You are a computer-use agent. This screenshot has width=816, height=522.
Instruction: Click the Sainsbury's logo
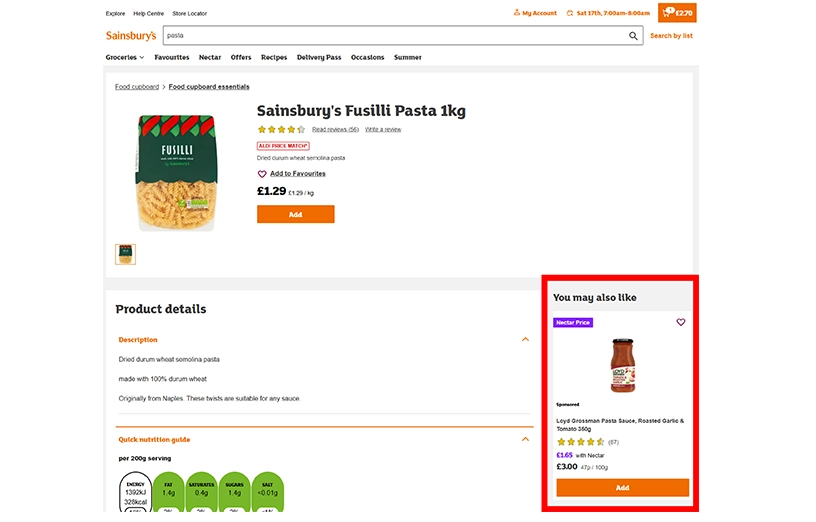click(131, 36)
